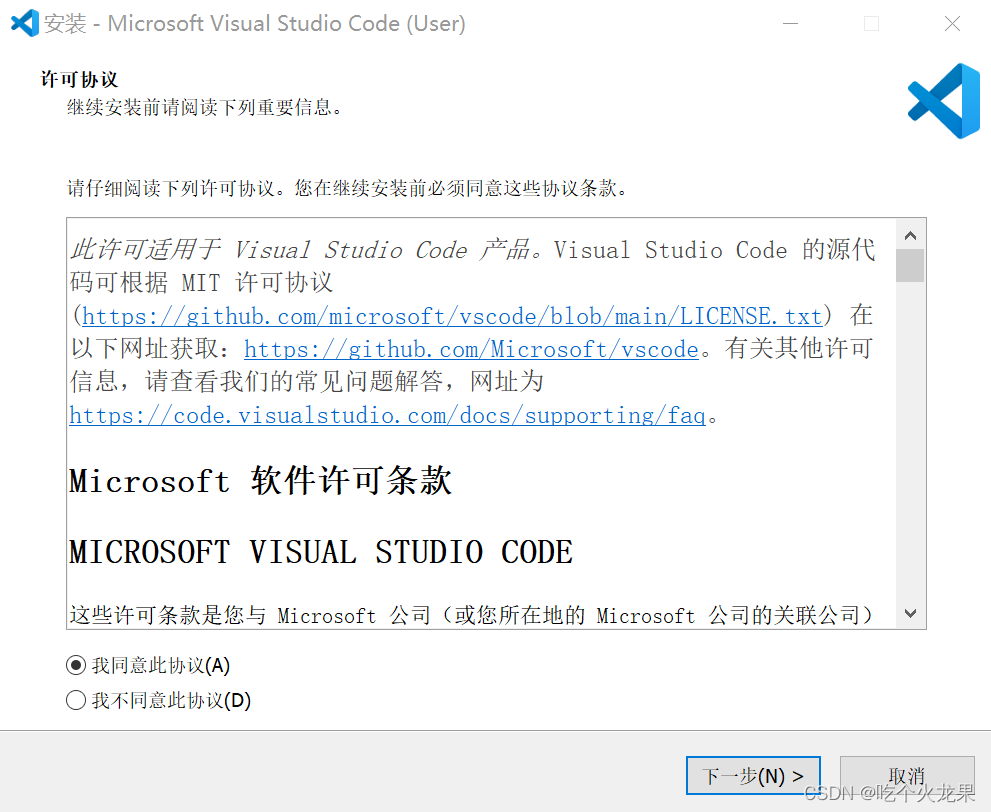Click the scroll down arrow in license box
991x812 pixels.
[x=910, y=613]
